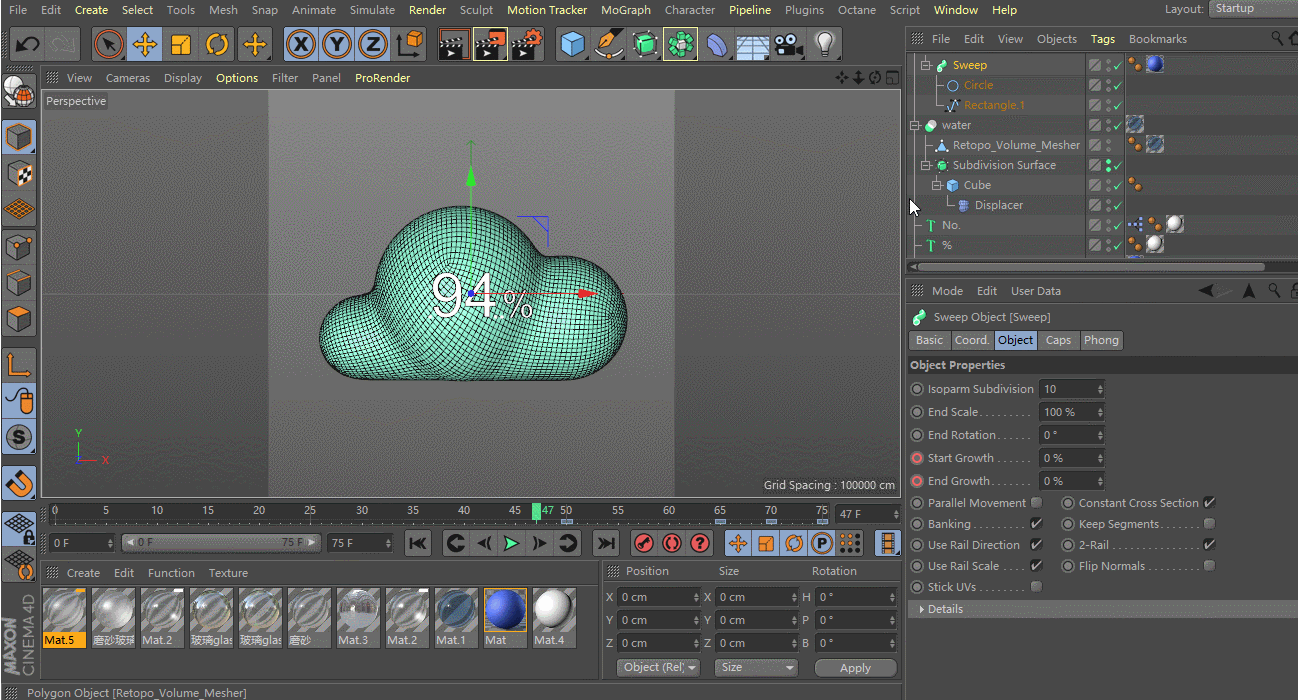Switch to the Caps tab
Screen dimensions: 1298x700
pos(1058,340)
